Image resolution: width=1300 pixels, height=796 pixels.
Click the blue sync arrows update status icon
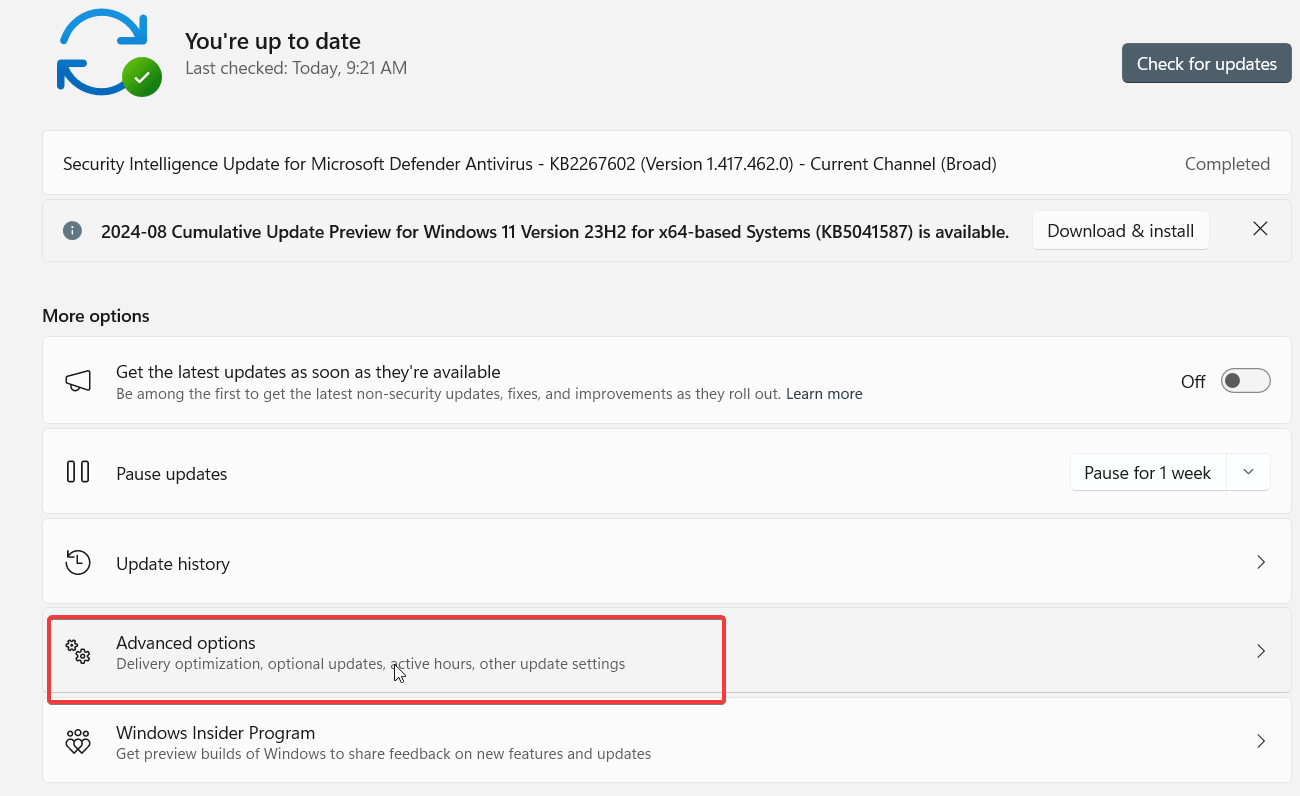108,53
